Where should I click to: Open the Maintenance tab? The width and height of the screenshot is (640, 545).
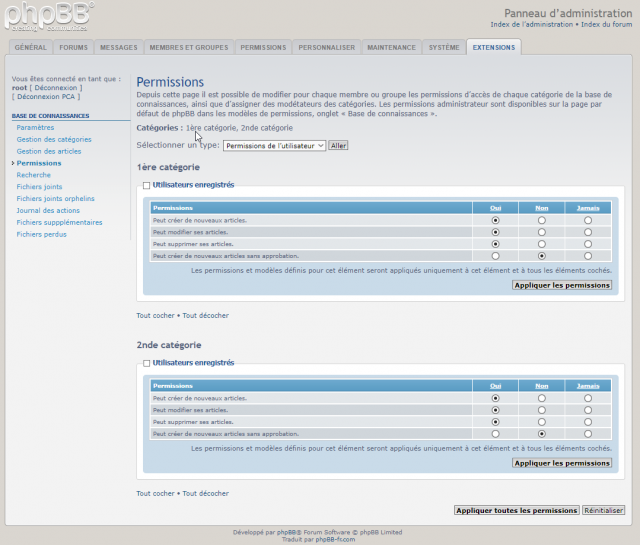tap(391, 47)
